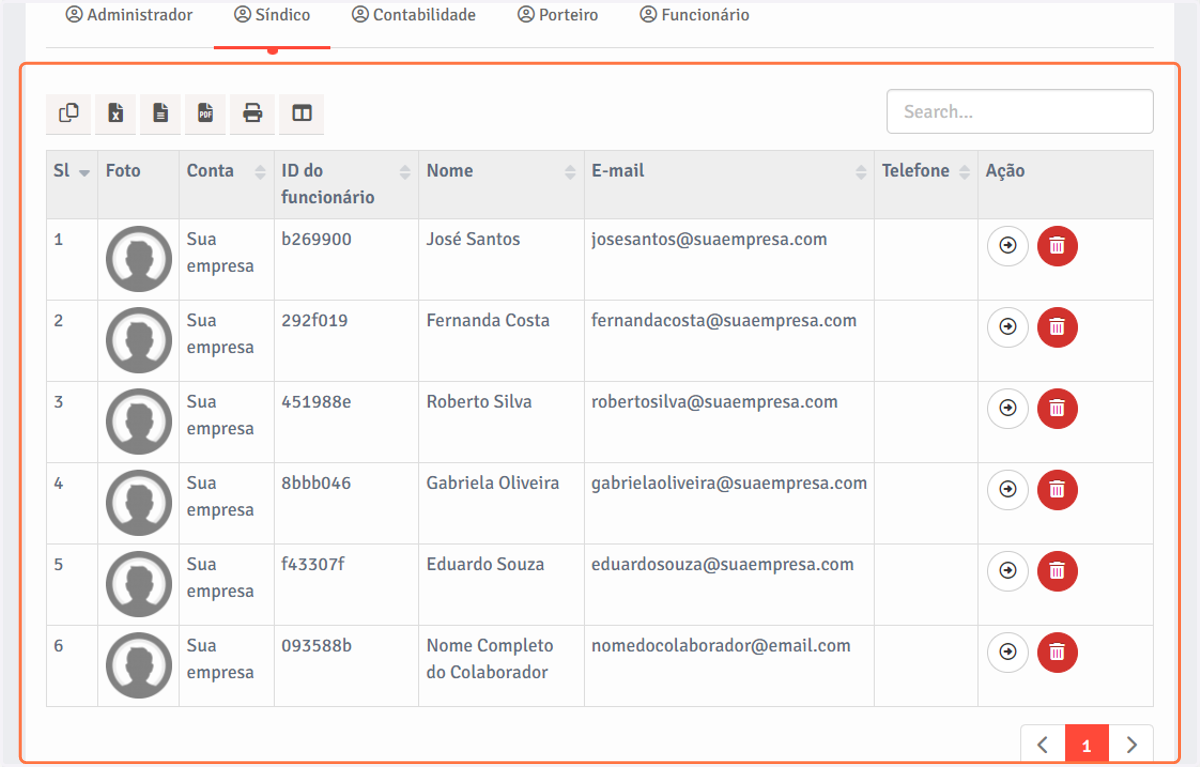Switch to the Administrador tab

click(129, 16)
